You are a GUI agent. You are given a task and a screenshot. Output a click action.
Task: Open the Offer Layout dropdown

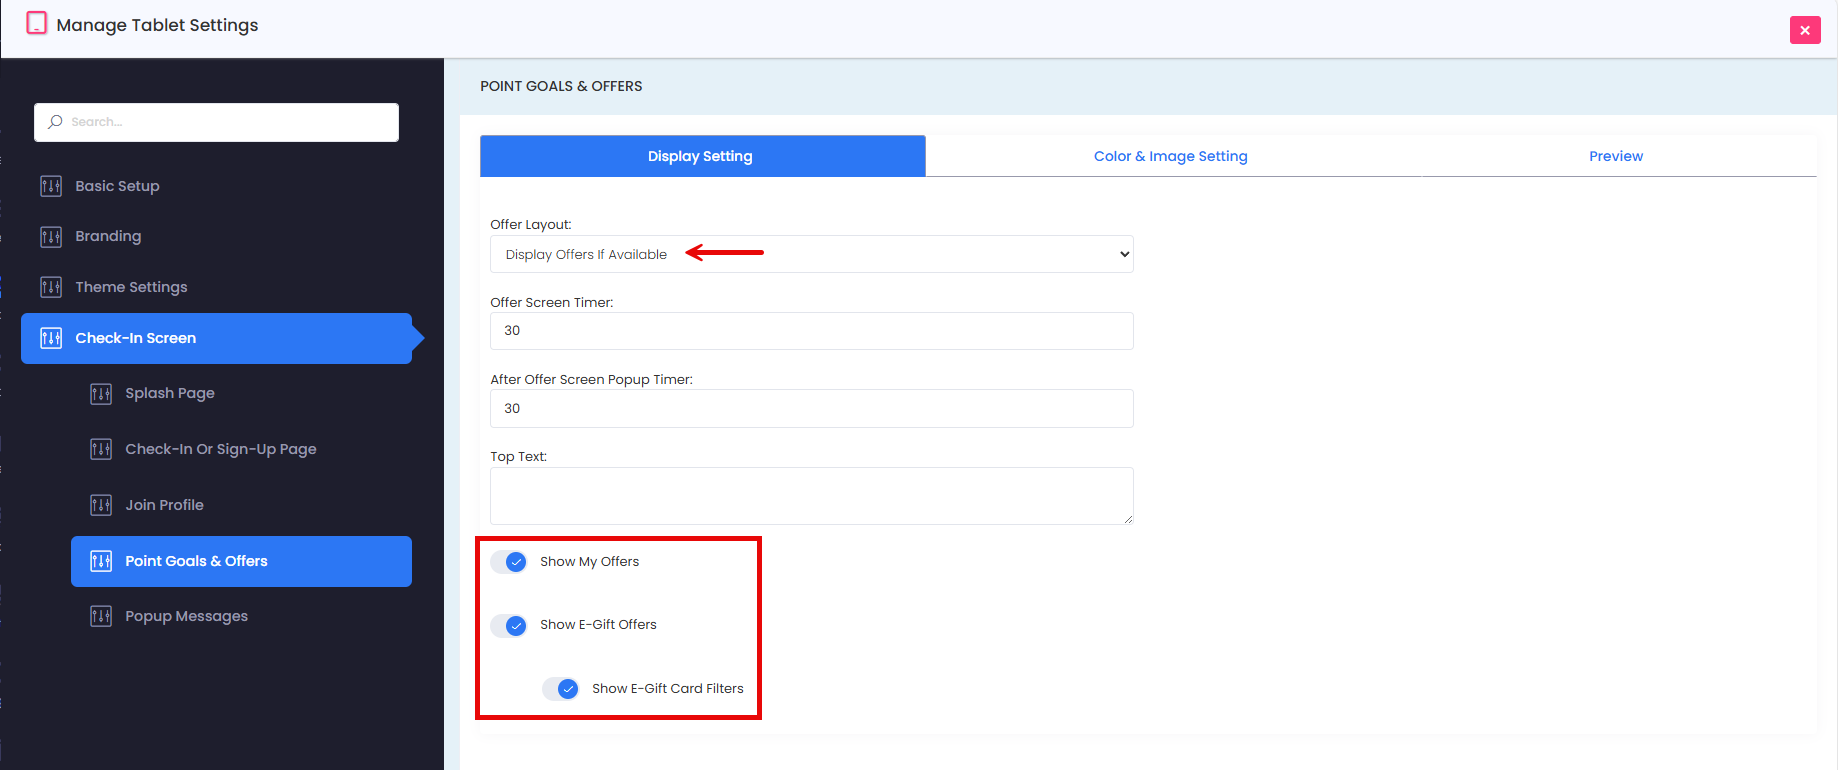[812, 254]
